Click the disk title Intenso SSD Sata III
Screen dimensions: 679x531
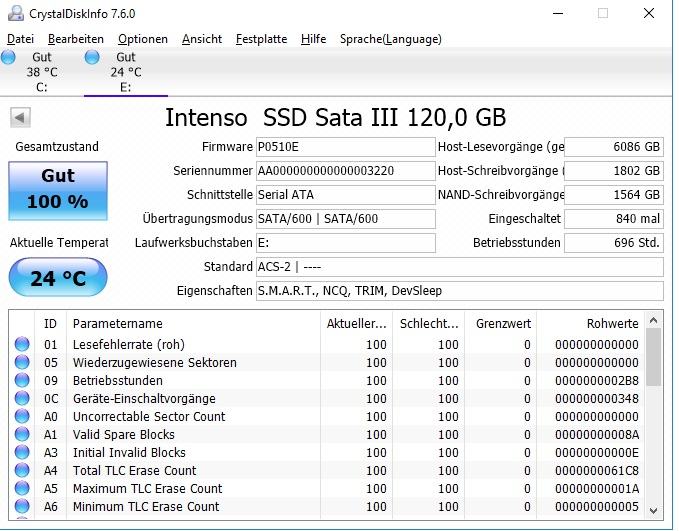point(336,117)
